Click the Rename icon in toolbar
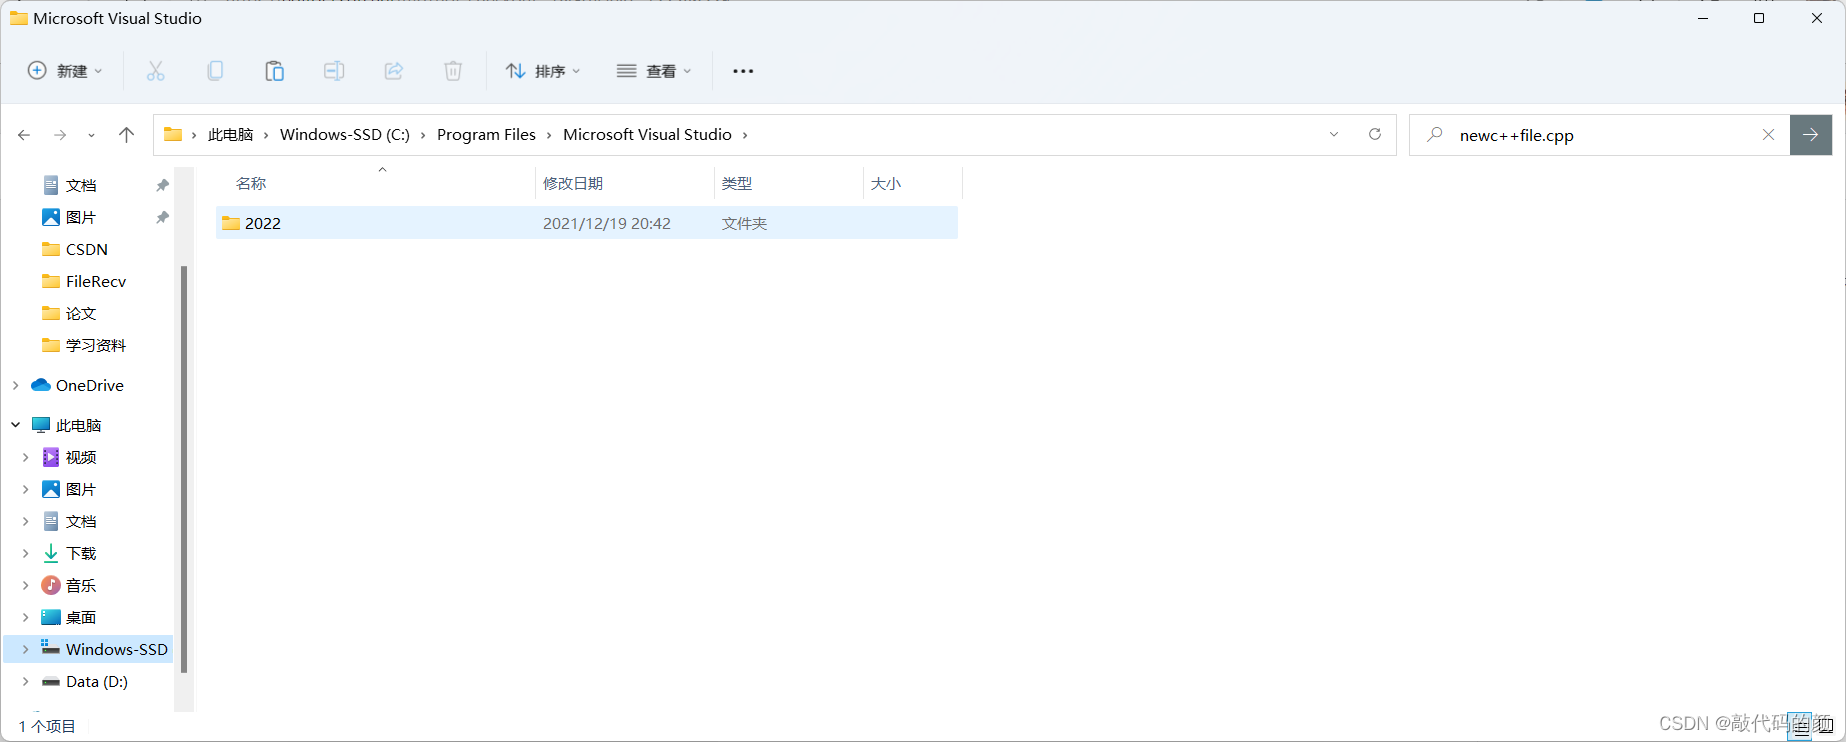This screenshot has width=1846, height=742. point(334,71)
